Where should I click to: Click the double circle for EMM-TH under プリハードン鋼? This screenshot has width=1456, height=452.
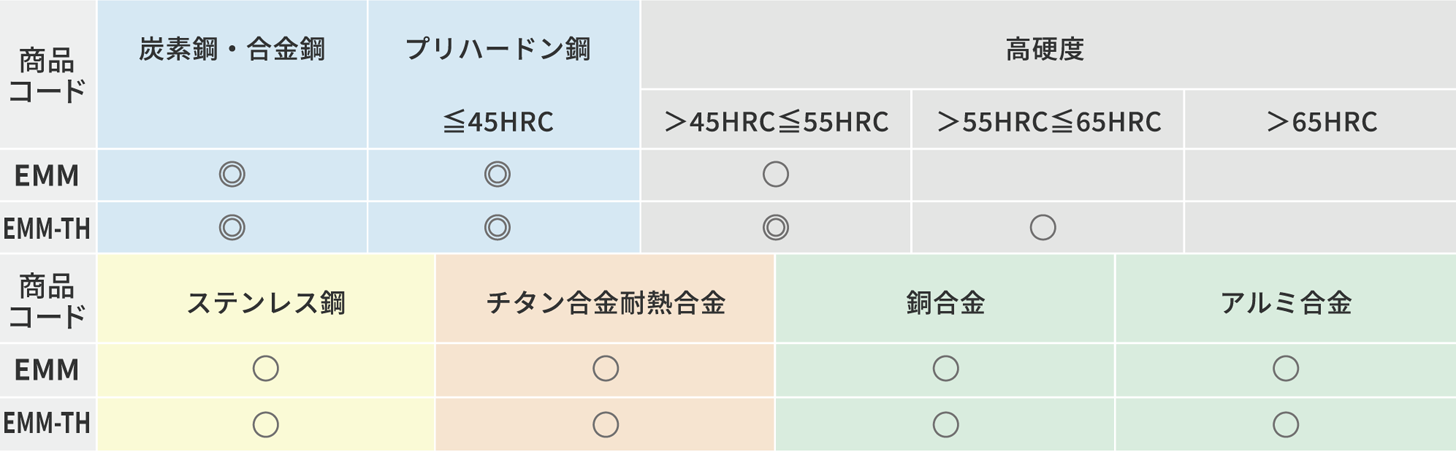tap(497, 228)
